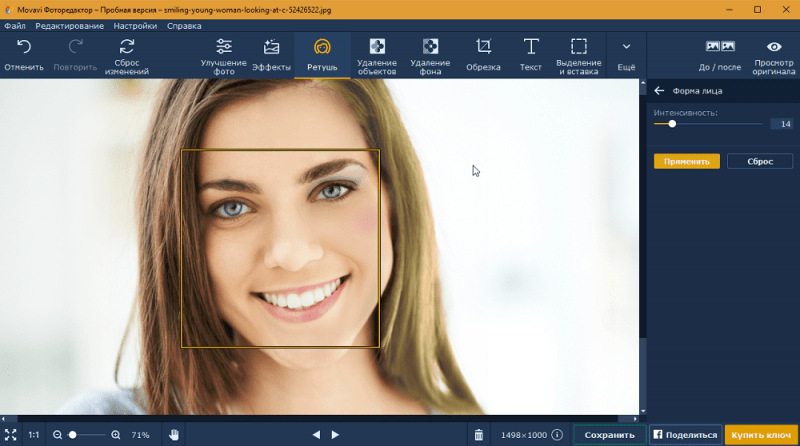
Task: Expand the More (Ещё) tools dropdown
Action: [x=626, y=47]
